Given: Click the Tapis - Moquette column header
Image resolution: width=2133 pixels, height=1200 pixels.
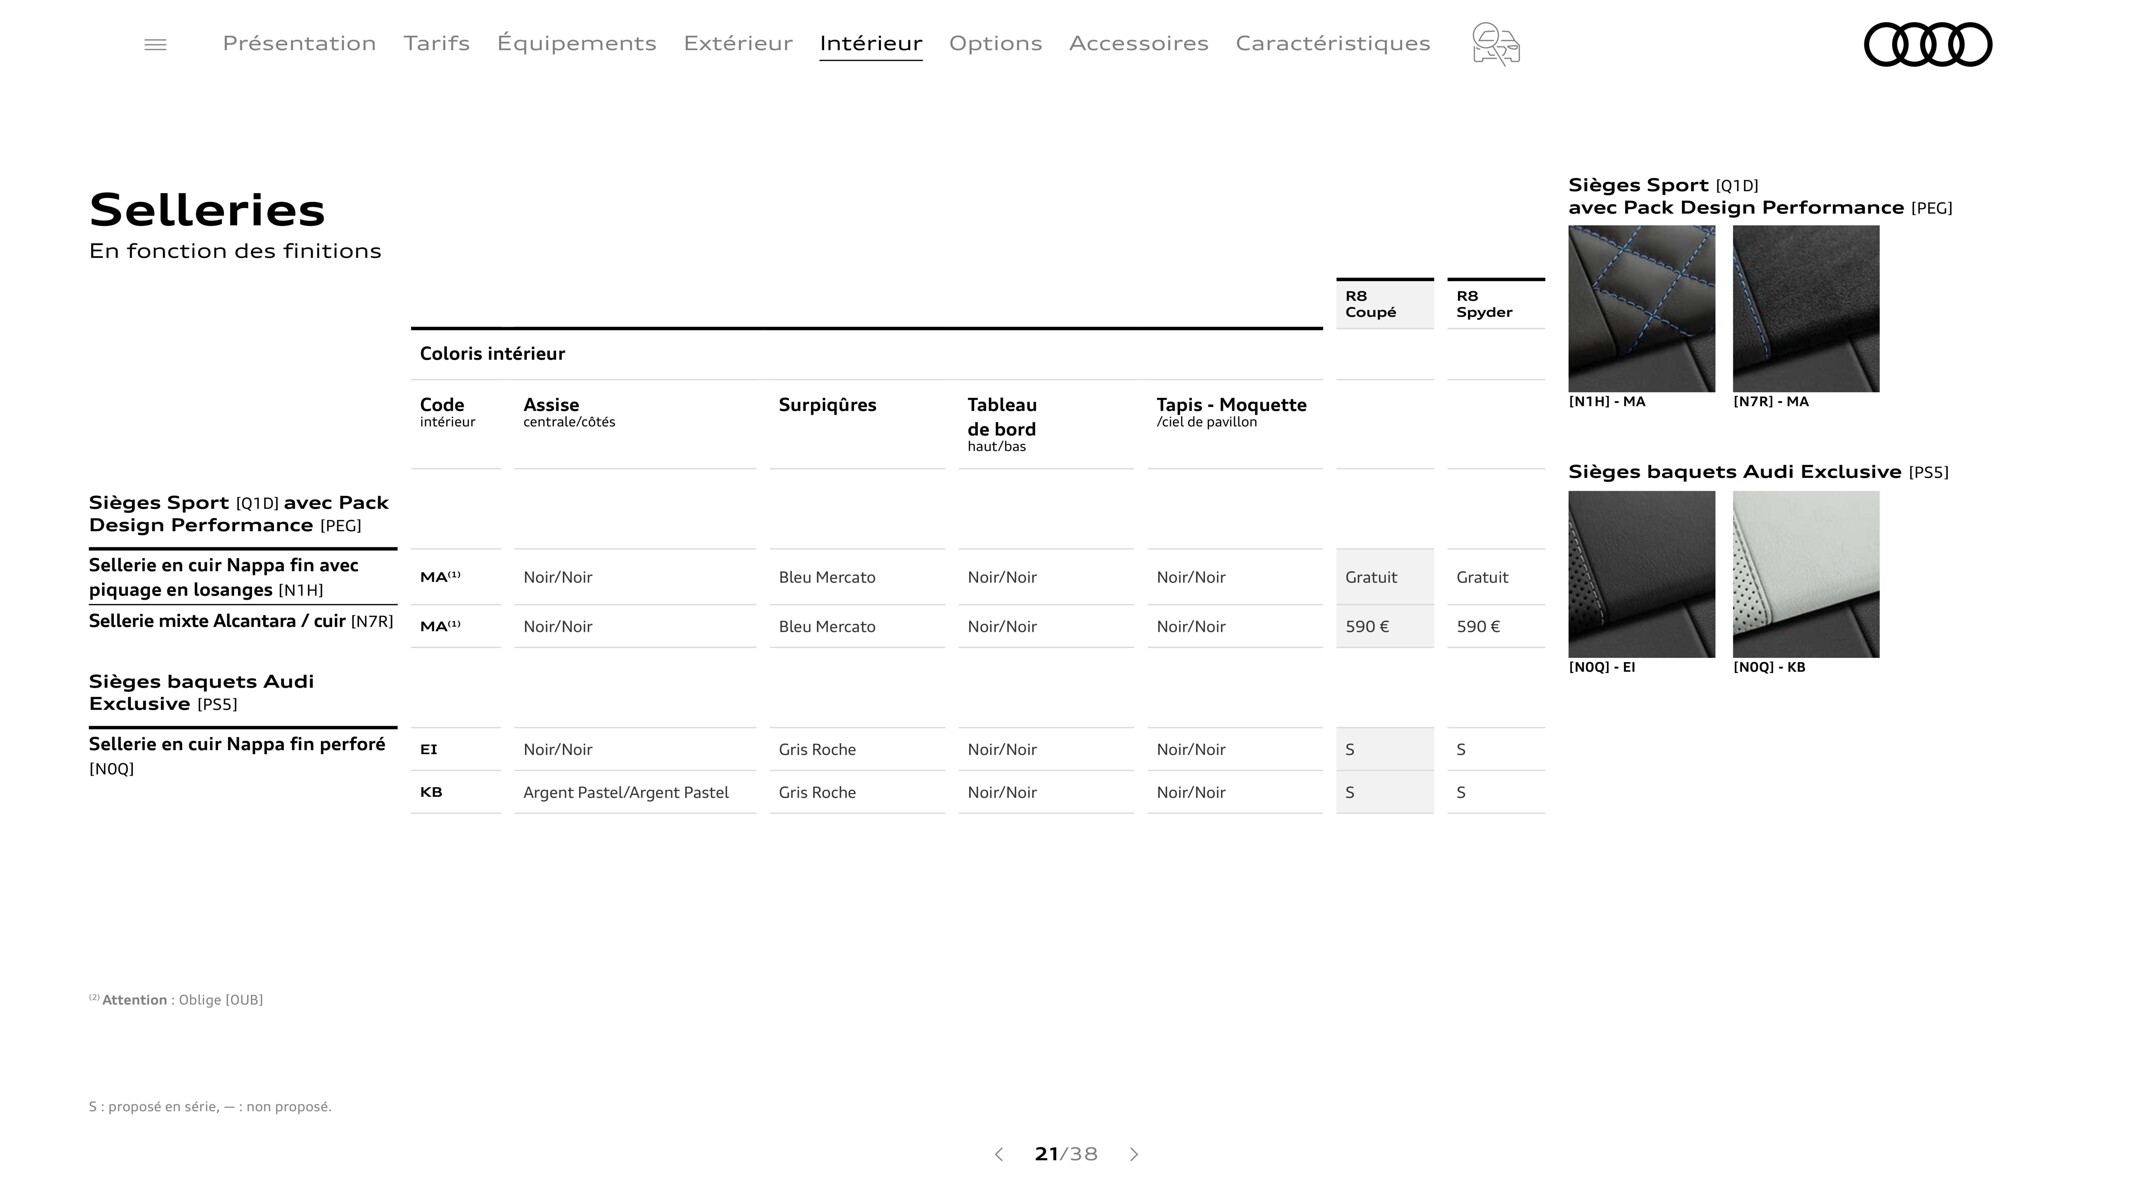Looking at the screenshot, I should pos(1231,412).
